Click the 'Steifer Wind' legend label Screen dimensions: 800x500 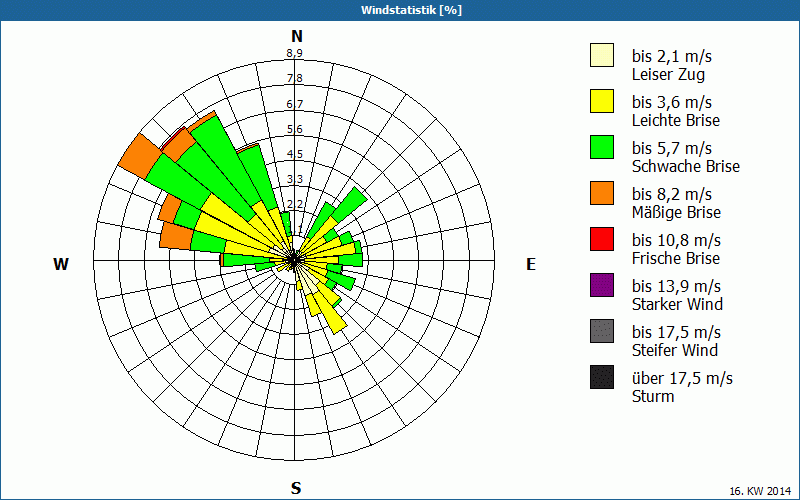(675, 351)
